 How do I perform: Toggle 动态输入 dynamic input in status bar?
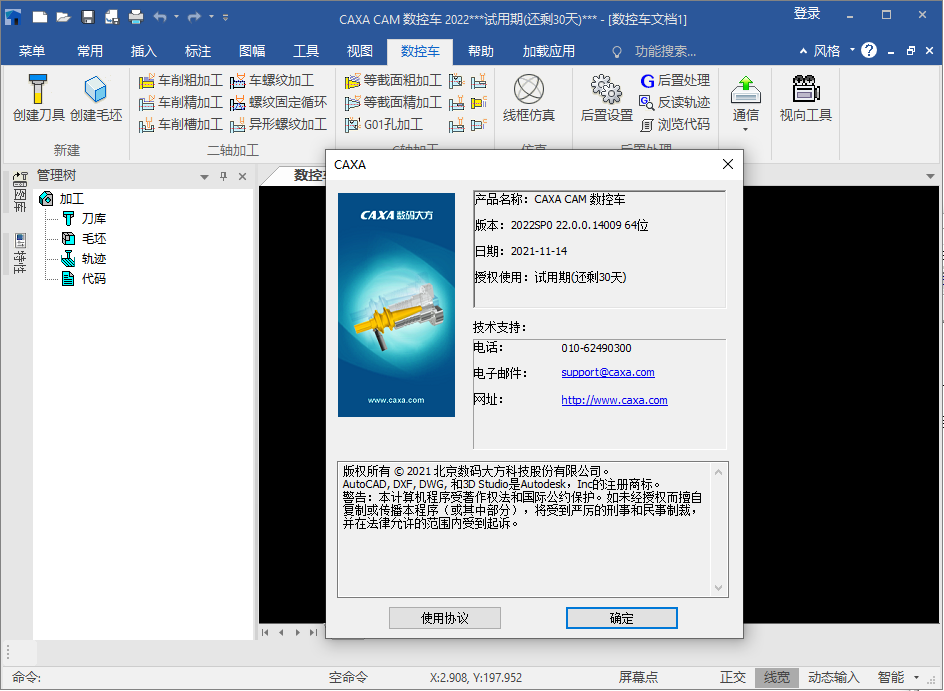point(833,678)
